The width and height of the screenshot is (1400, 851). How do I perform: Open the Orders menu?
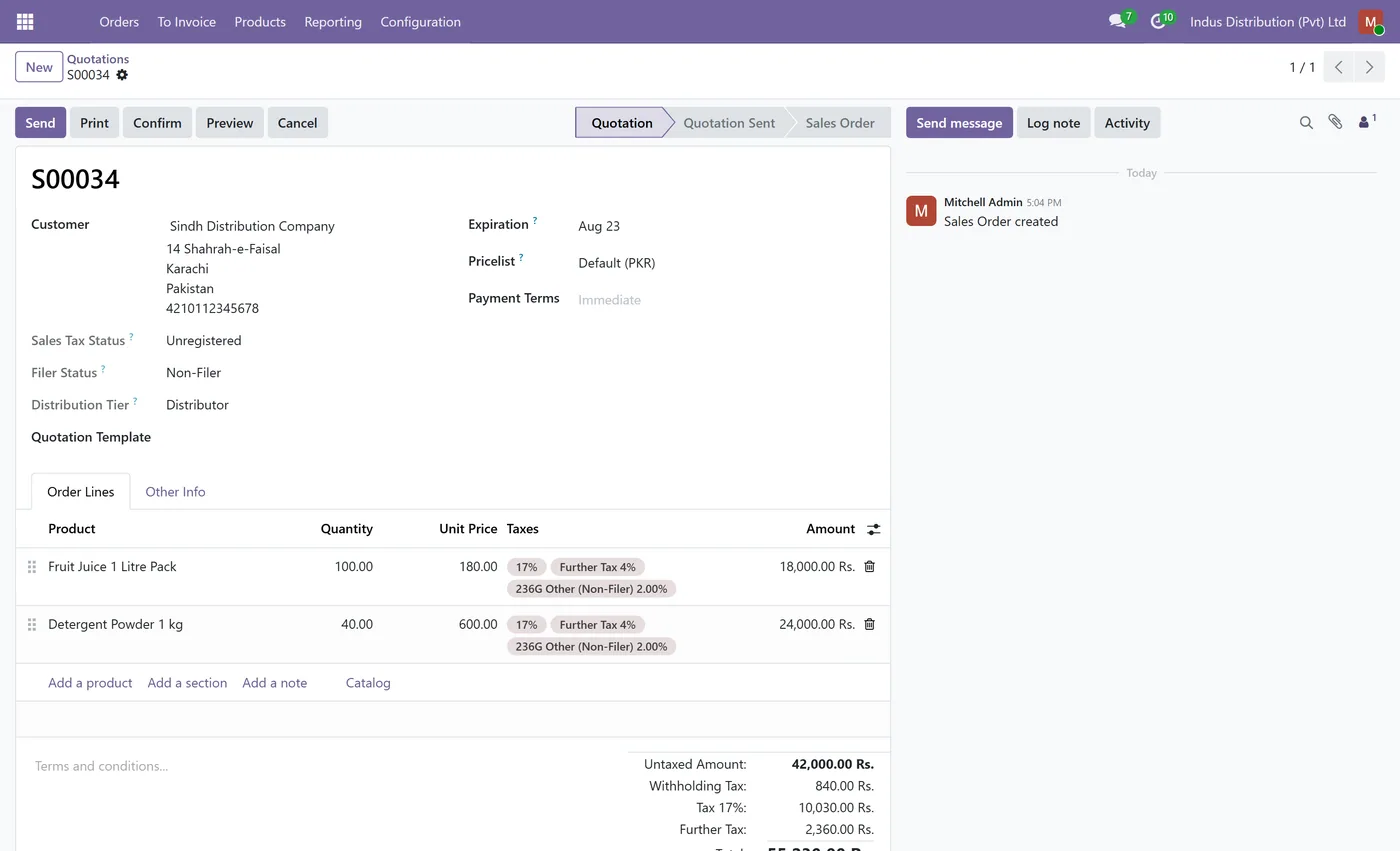coord(119,21)
